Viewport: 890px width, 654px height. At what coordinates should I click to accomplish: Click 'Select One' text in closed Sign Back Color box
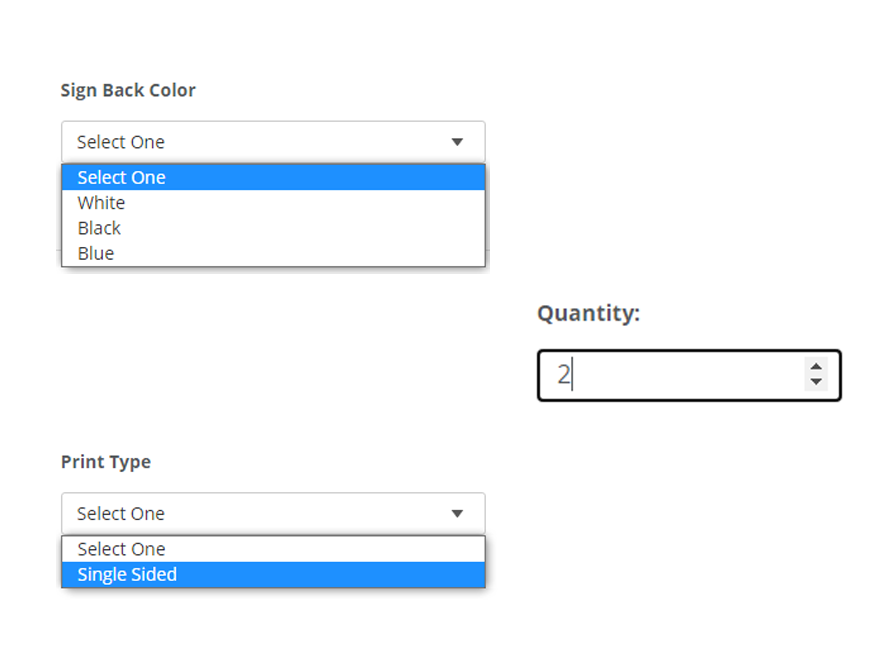click(x=121, y=142)
